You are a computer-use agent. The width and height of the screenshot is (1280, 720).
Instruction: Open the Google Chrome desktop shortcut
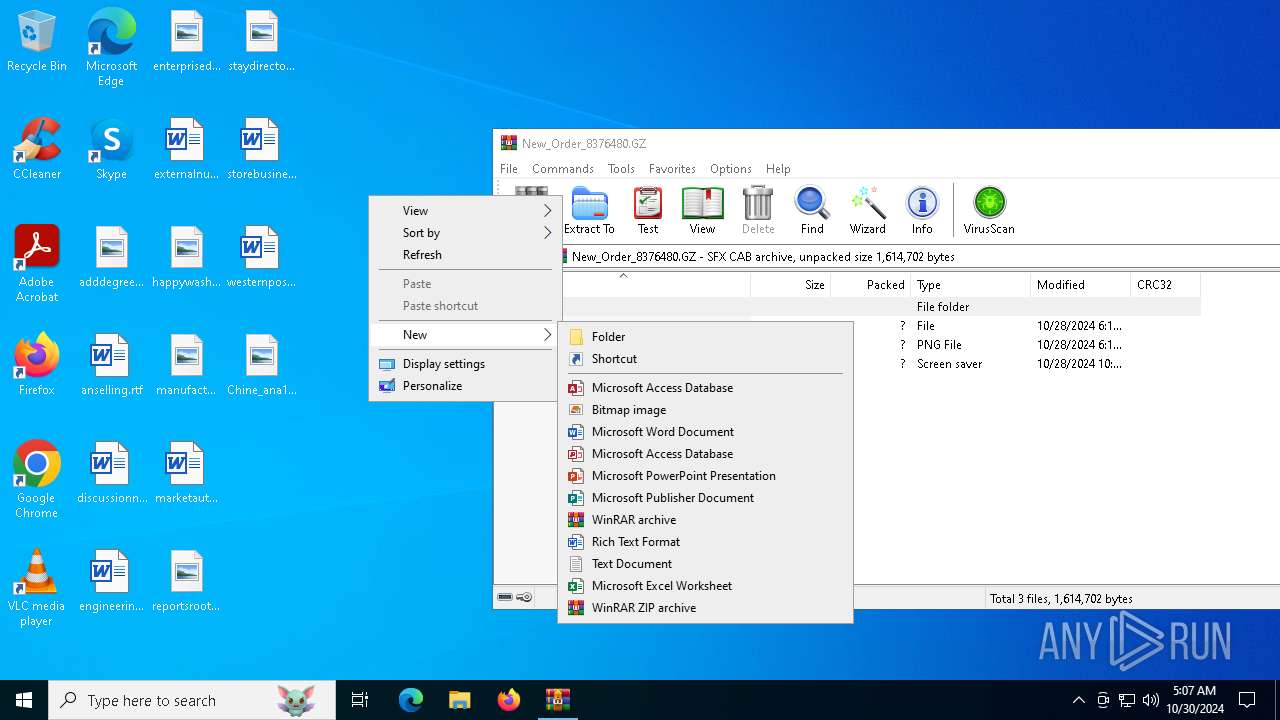[37, 479]
